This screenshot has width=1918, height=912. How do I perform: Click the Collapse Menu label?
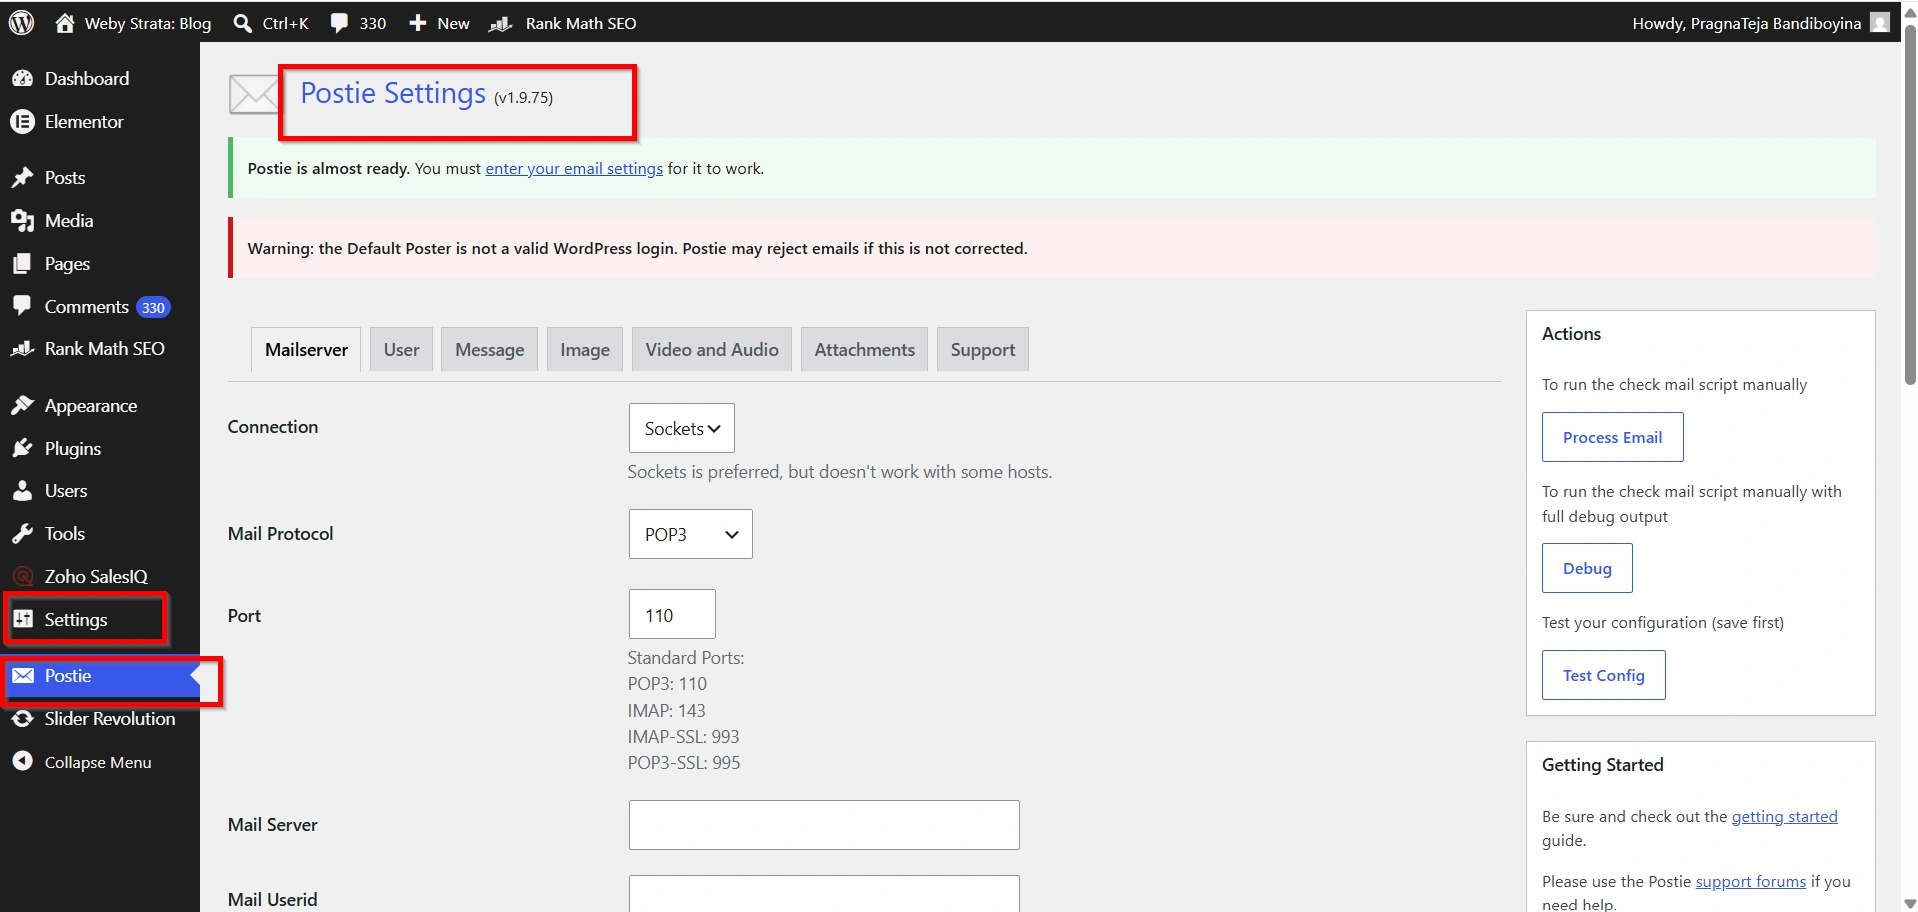click(x=98, y=762)
